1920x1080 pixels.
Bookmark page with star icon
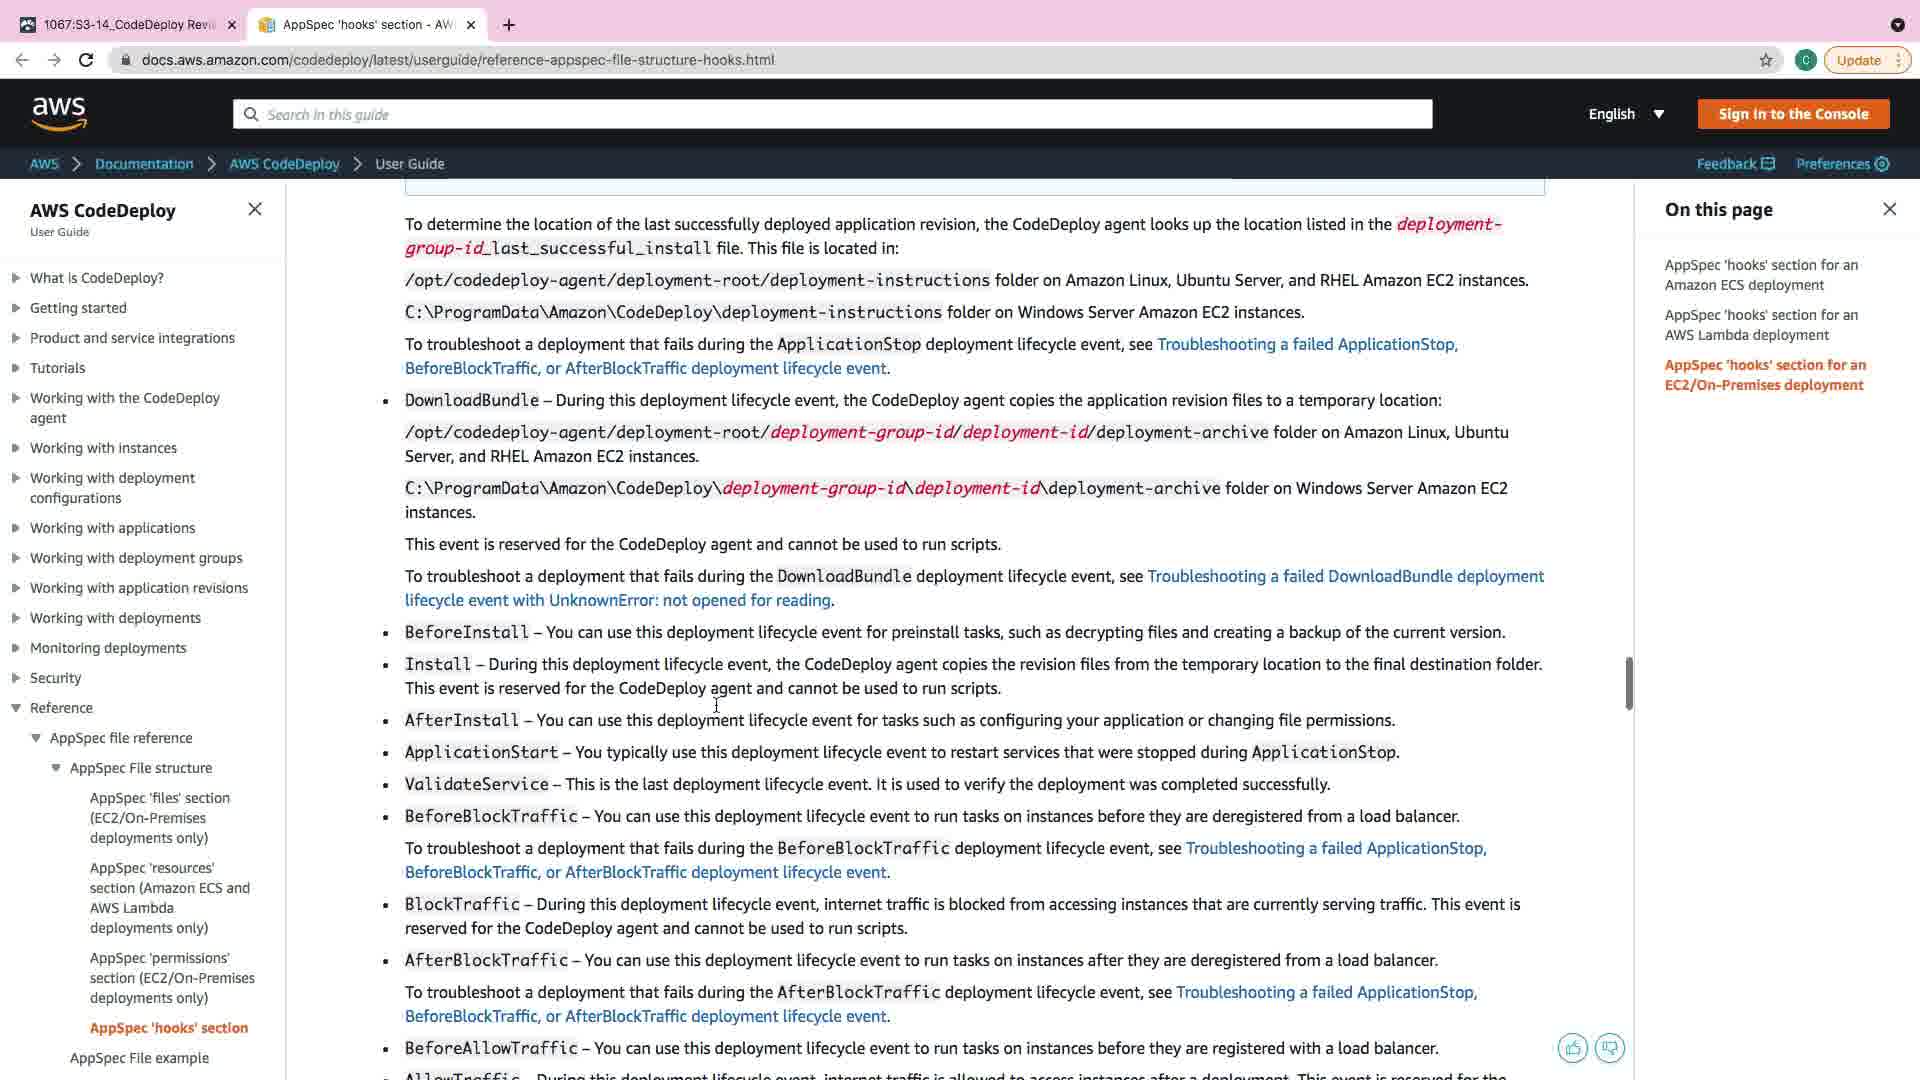(1766, 60)
